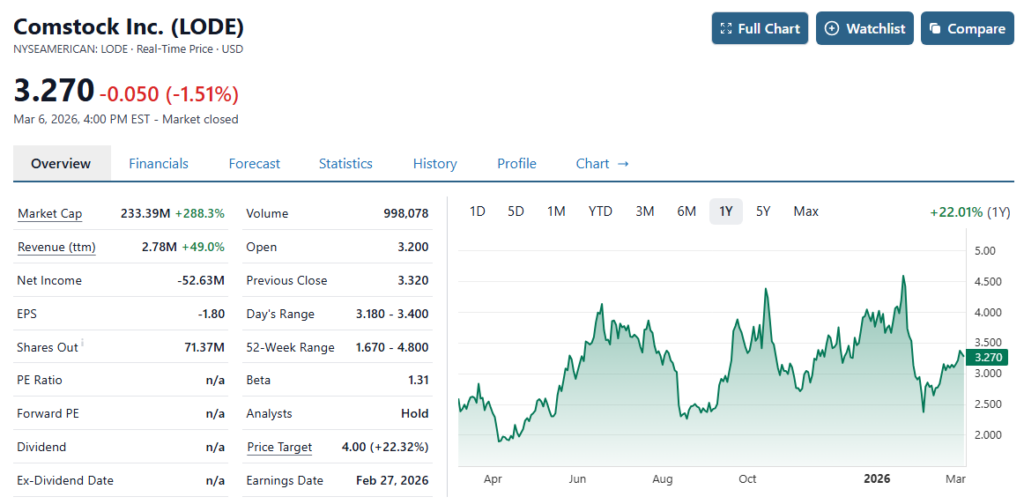Screen dimensions: 1024x504
Task: Switch chart range to YTD
Action: coord(600,211)
